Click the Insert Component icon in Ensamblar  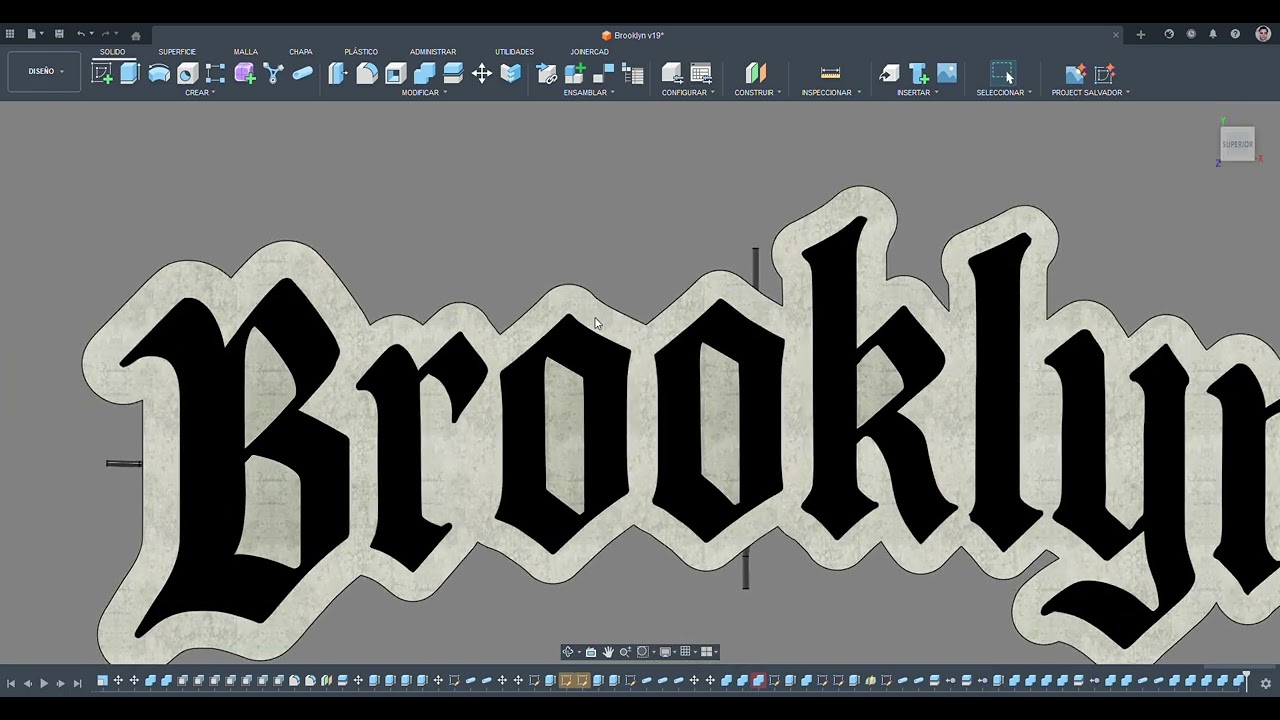[x=546, y=73]
